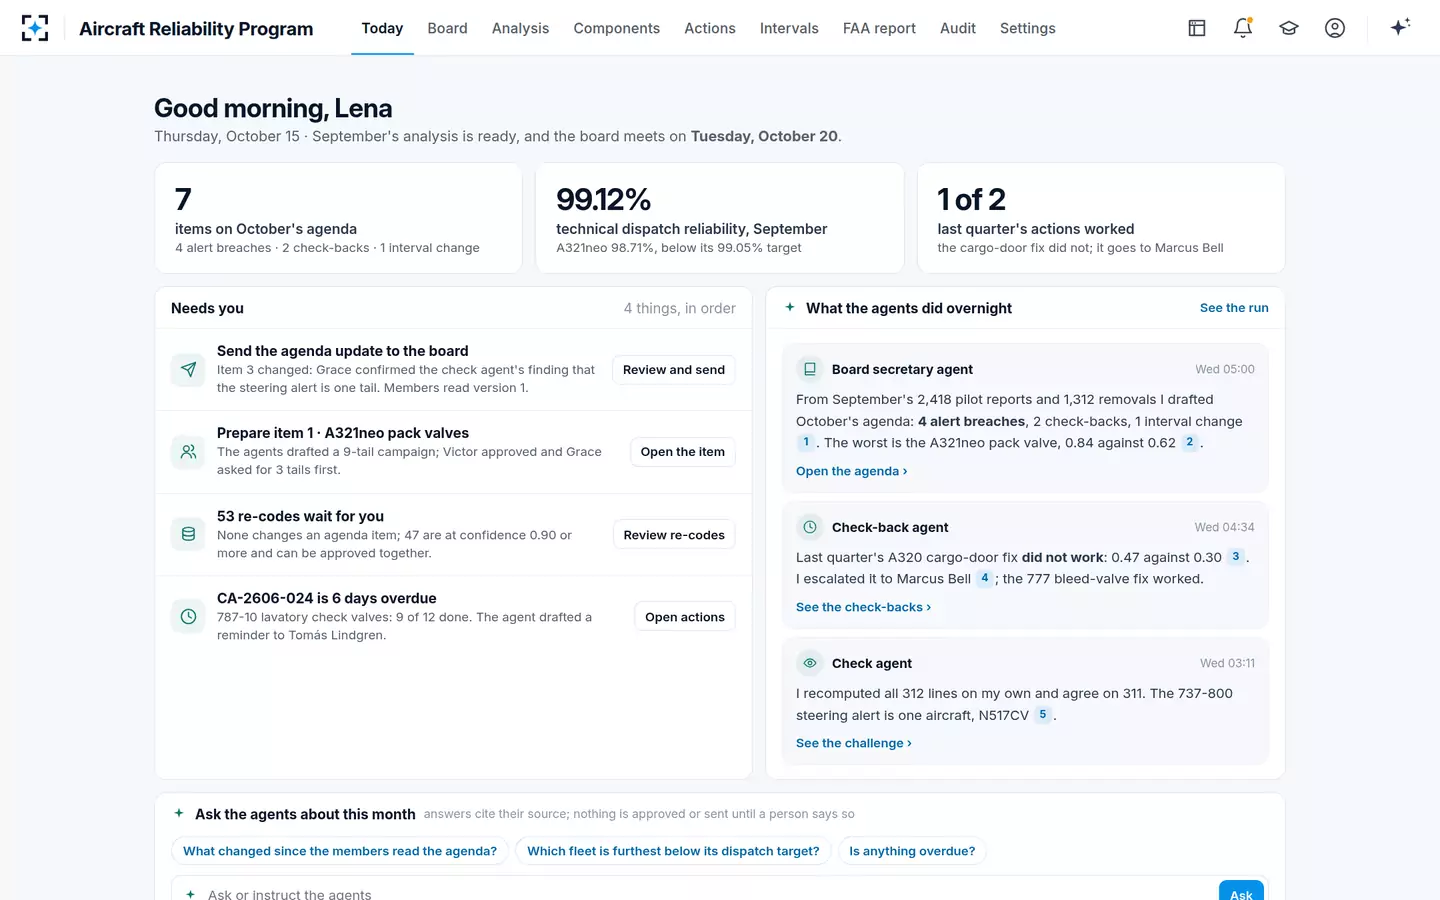Click Review and send button
This screenshot has width=1440, height=900.
tap(674, 370)
